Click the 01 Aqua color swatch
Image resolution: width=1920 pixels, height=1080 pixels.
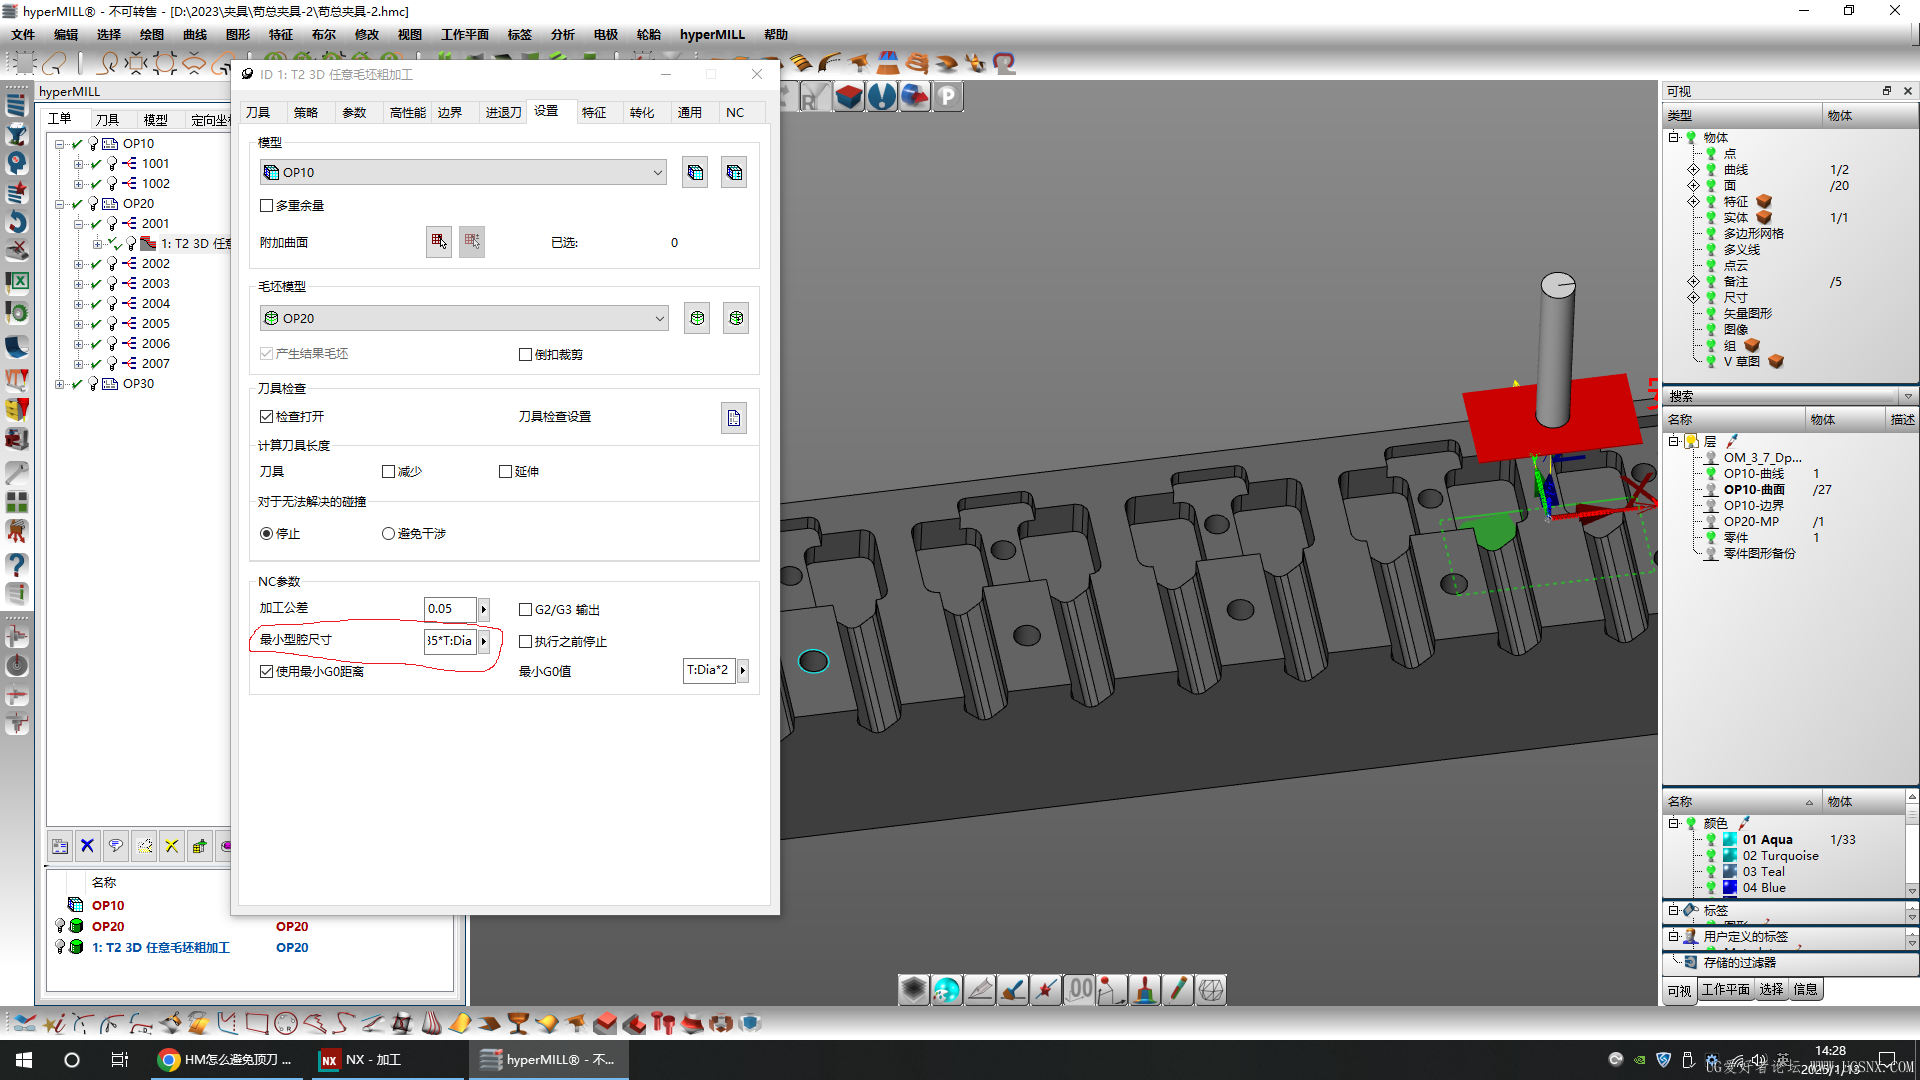1730,840
